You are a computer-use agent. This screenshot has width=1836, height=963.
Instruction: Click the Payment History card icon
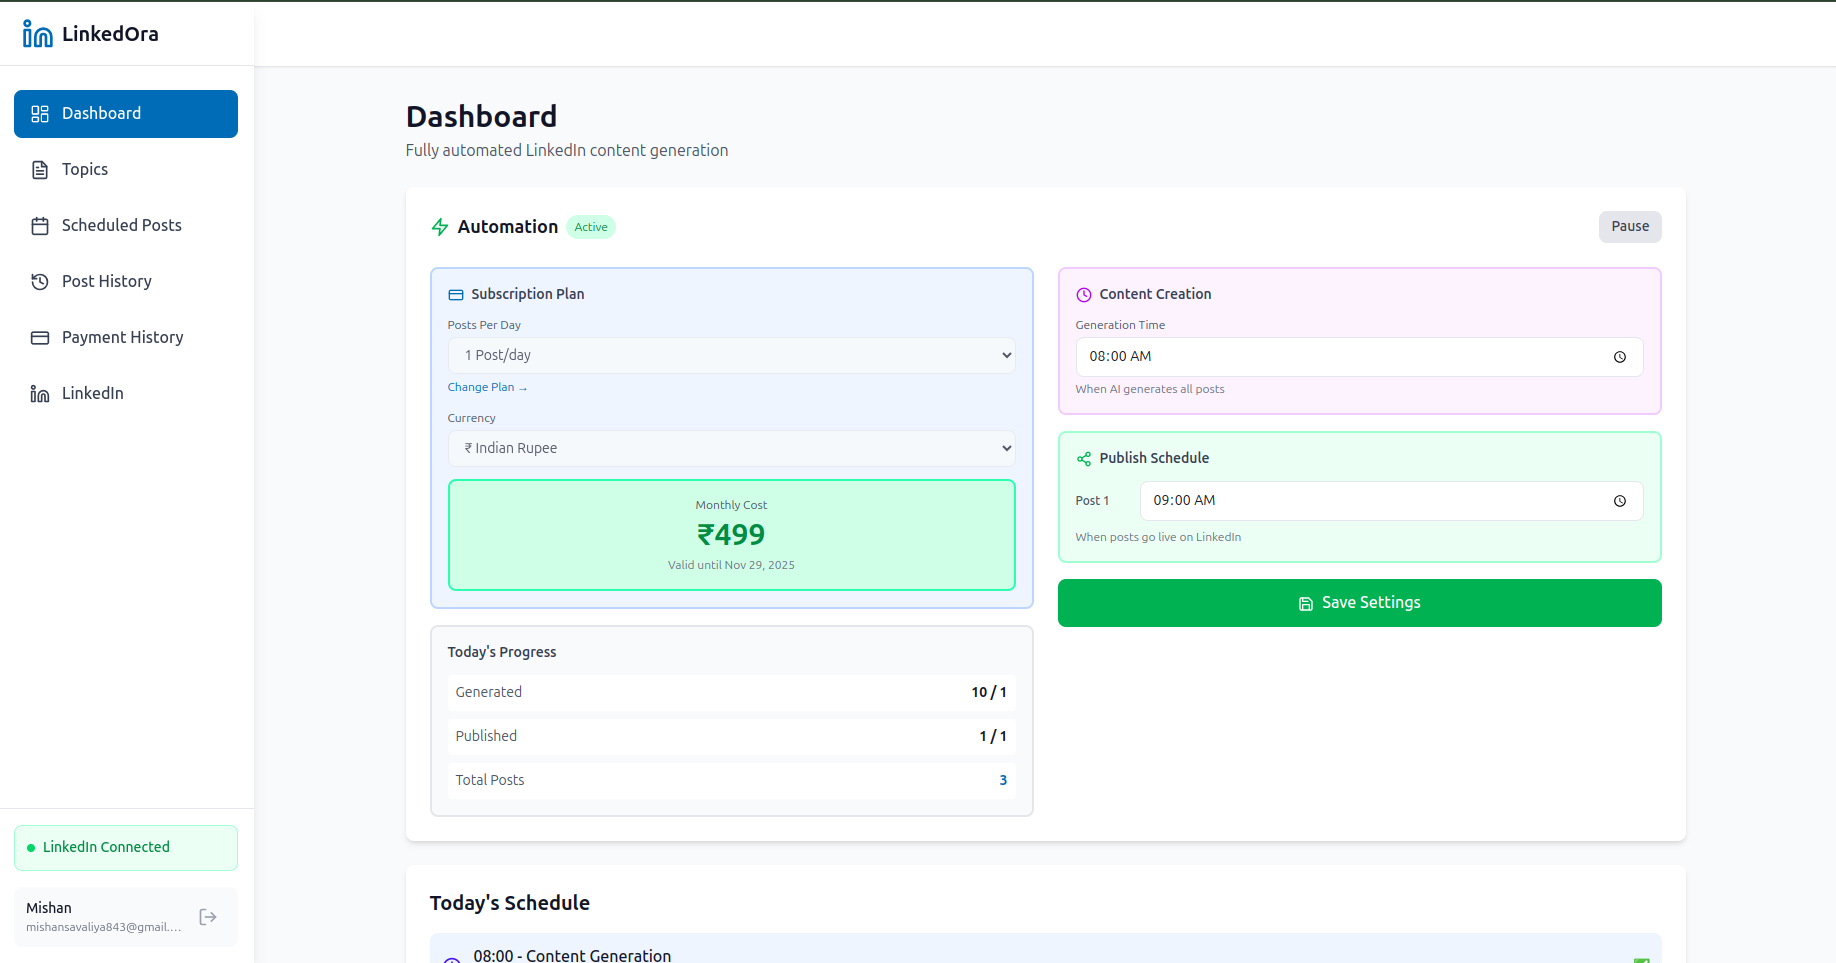coord(38,337)
